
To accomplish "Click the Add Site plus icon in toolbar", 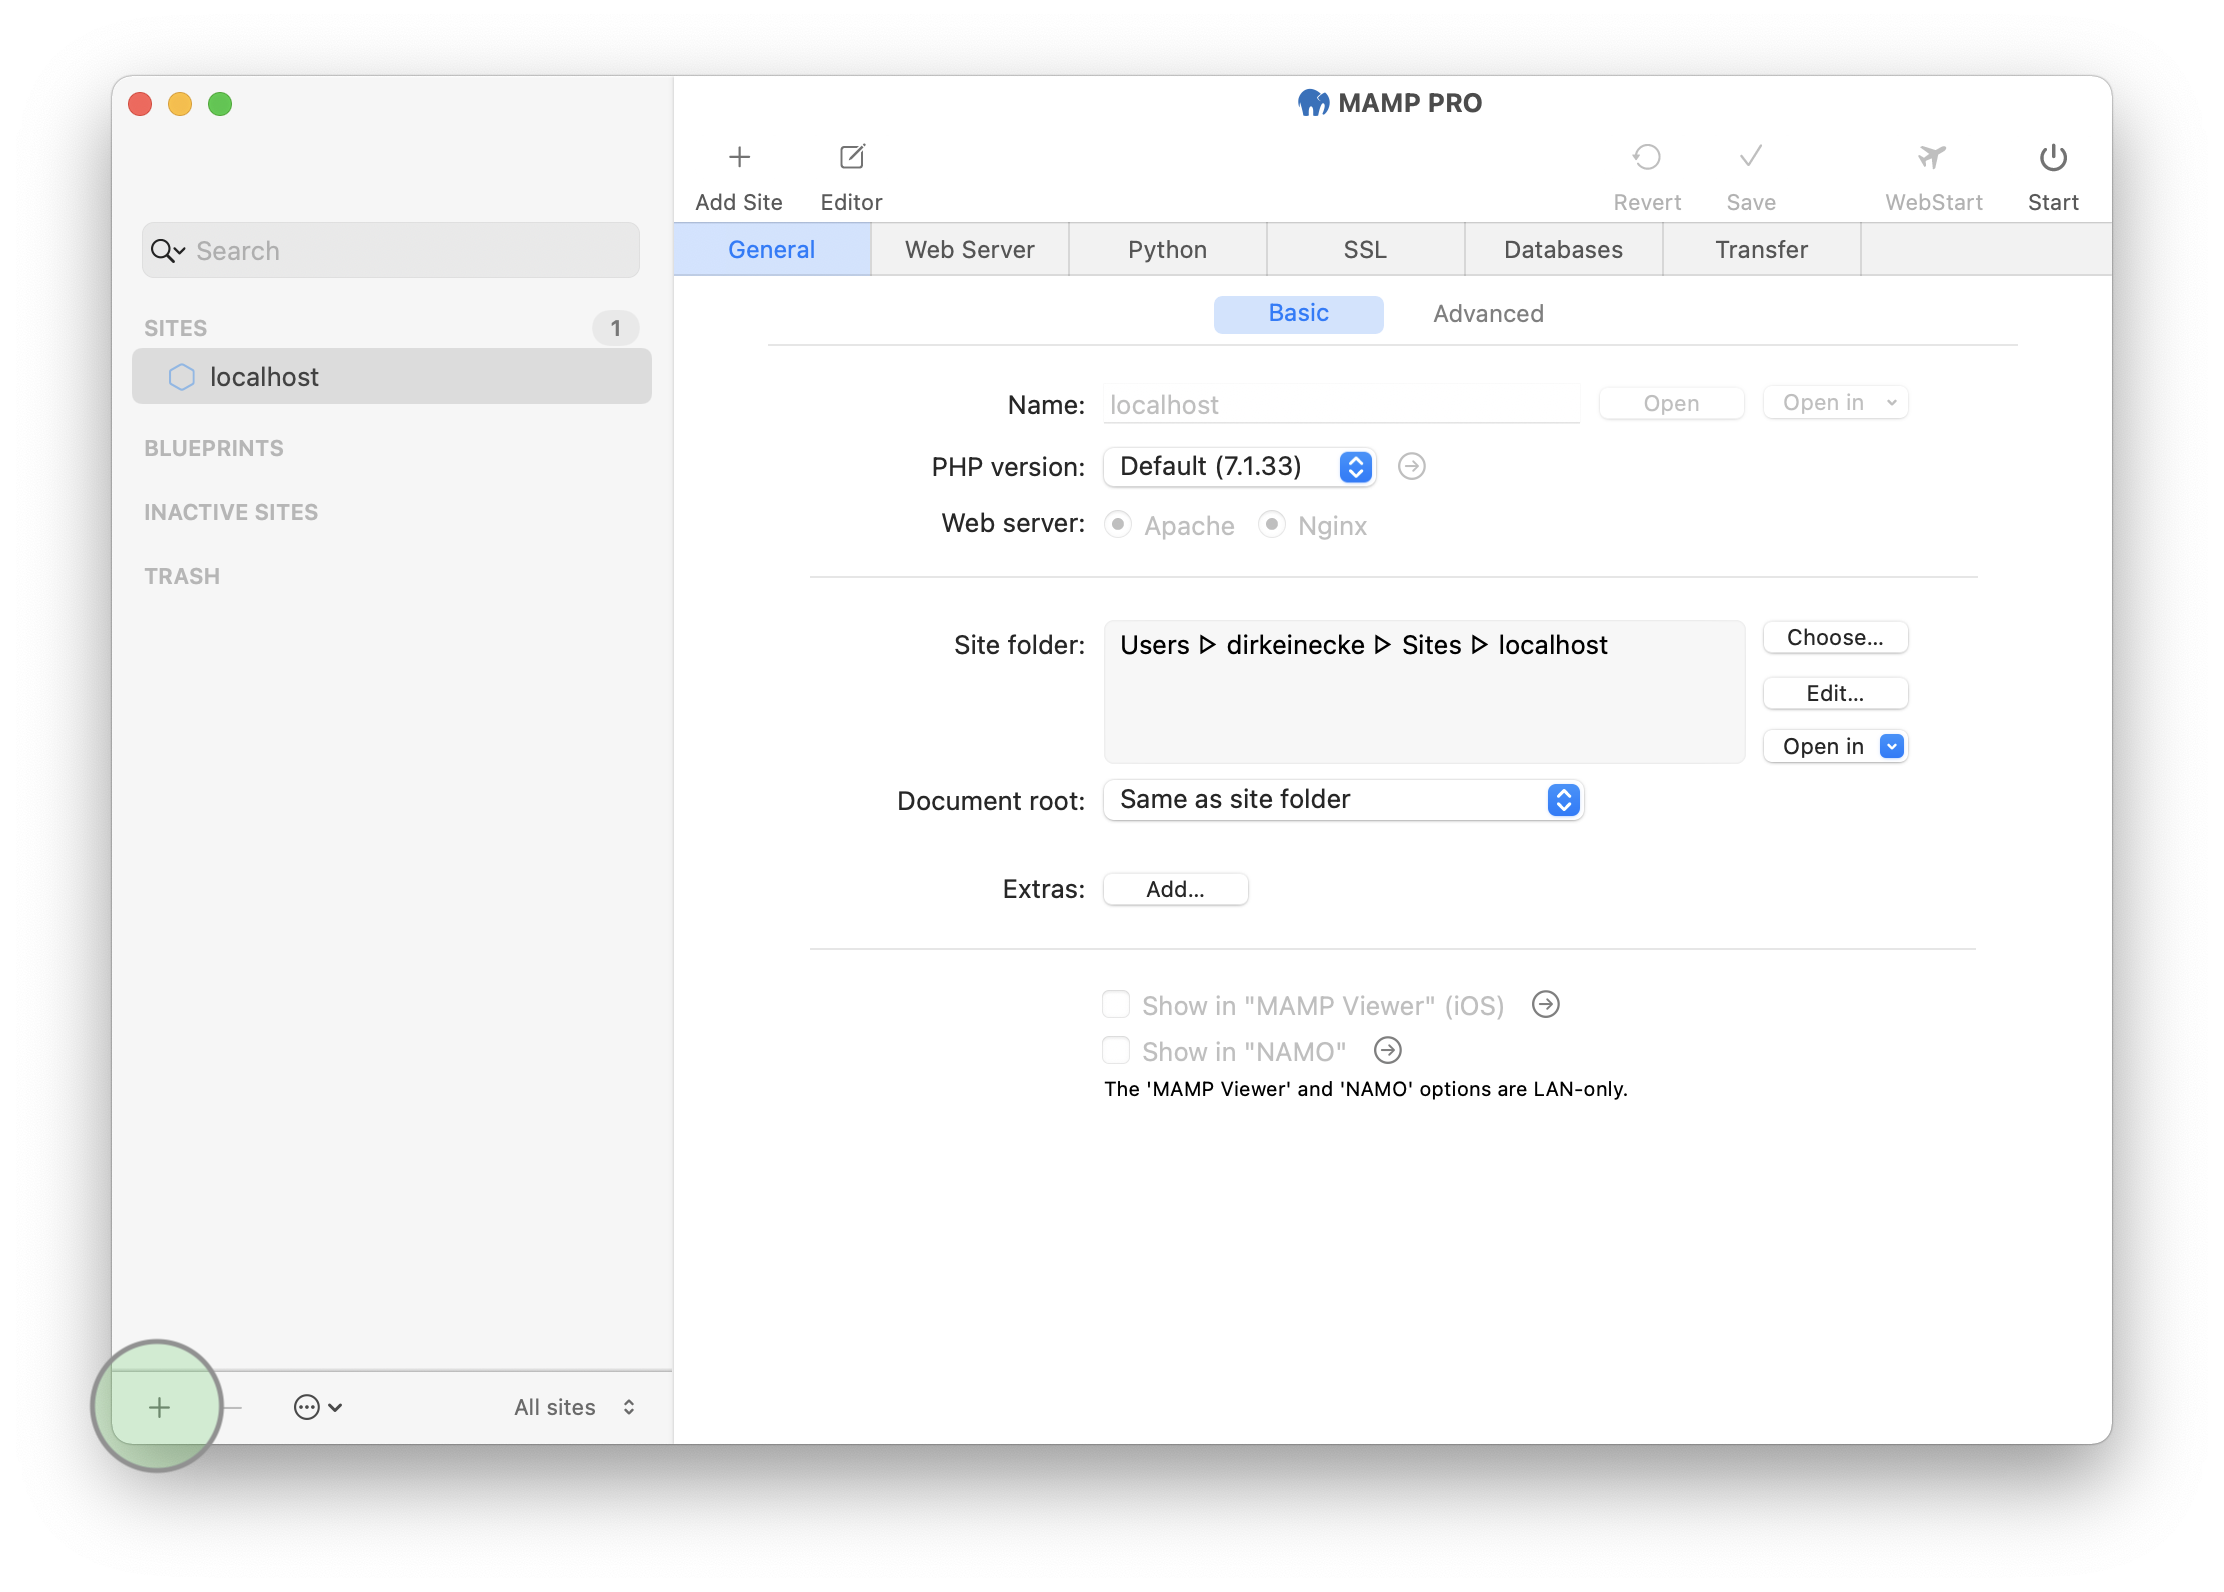I will click(x=739, y=157).
